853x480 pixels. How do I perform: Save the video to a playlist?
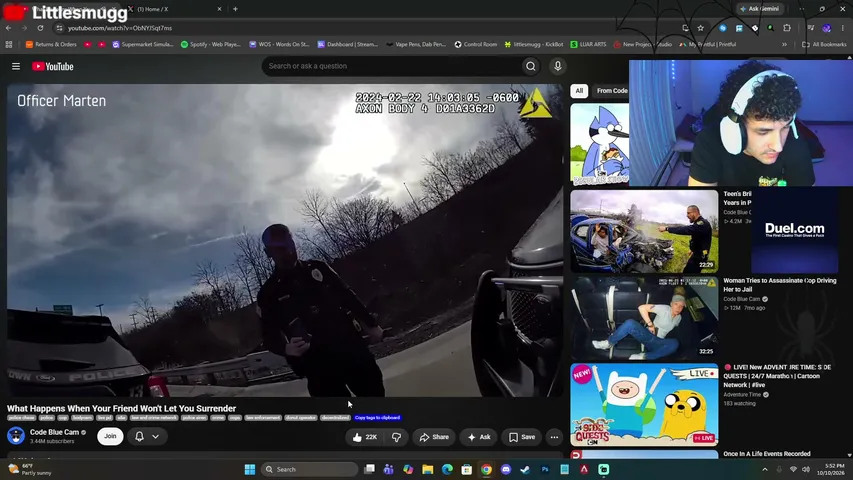(x=522, y=437)
